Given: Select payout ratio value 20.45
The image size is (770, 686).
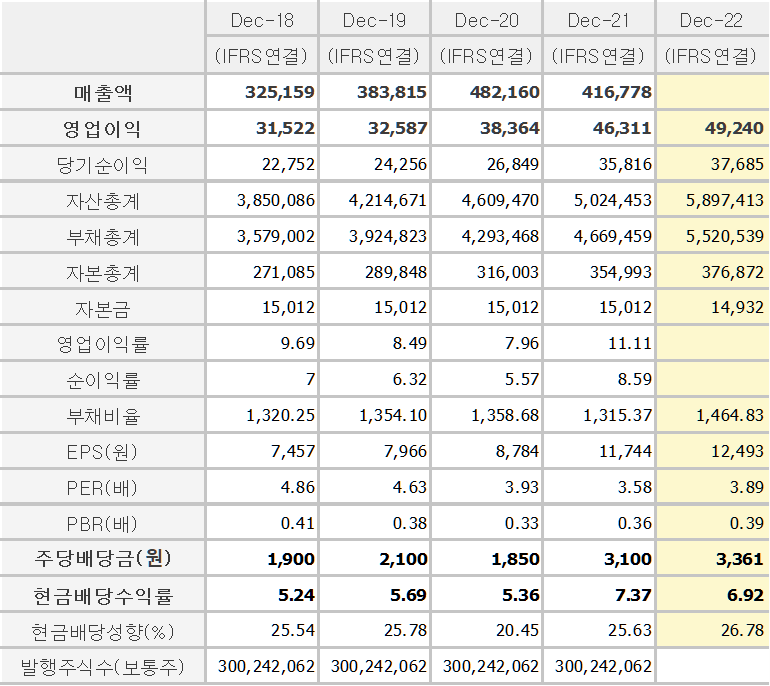Looking at the screenshot, I should point(518,630).
